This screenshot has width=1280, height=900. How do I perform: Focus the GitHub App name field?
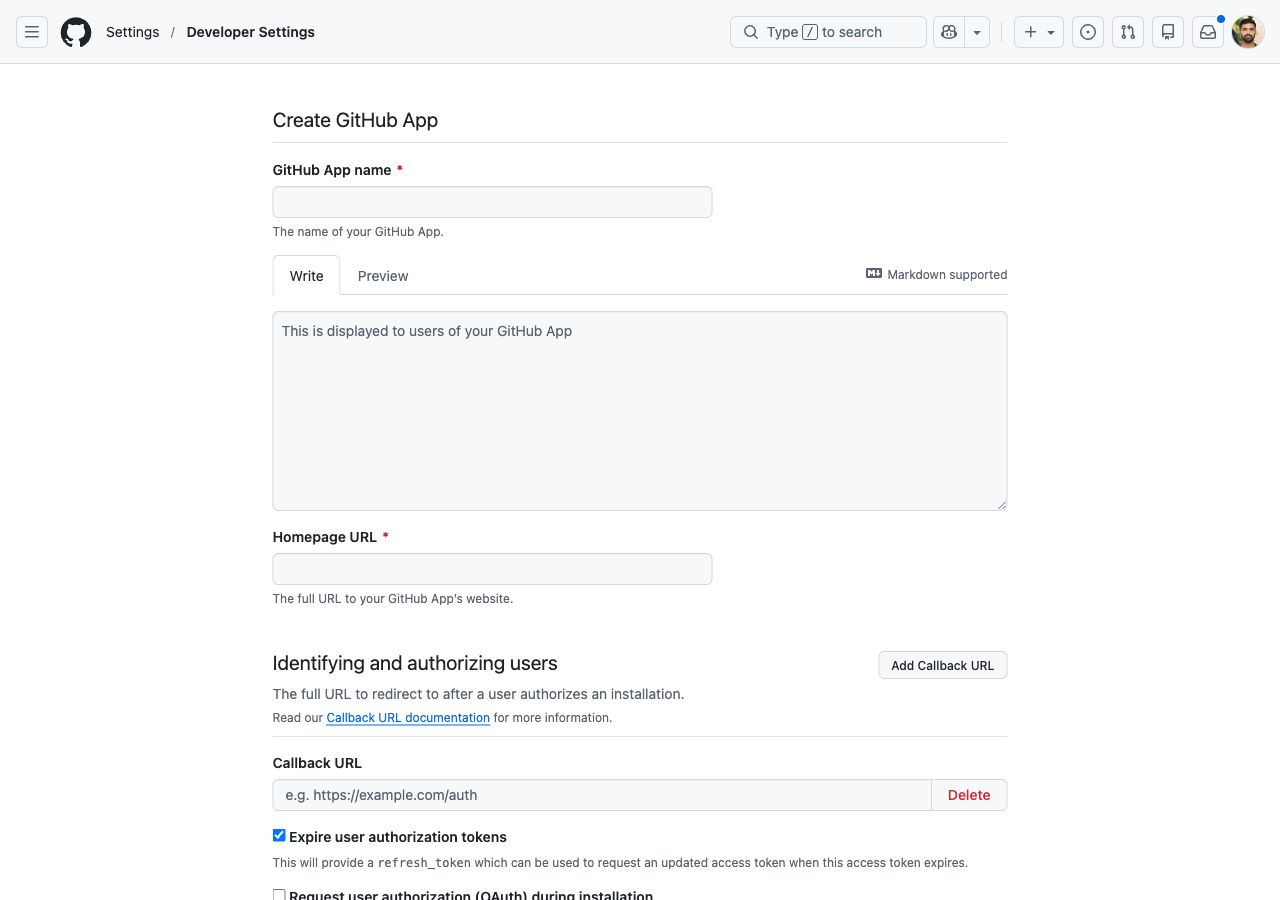[492, 202]
